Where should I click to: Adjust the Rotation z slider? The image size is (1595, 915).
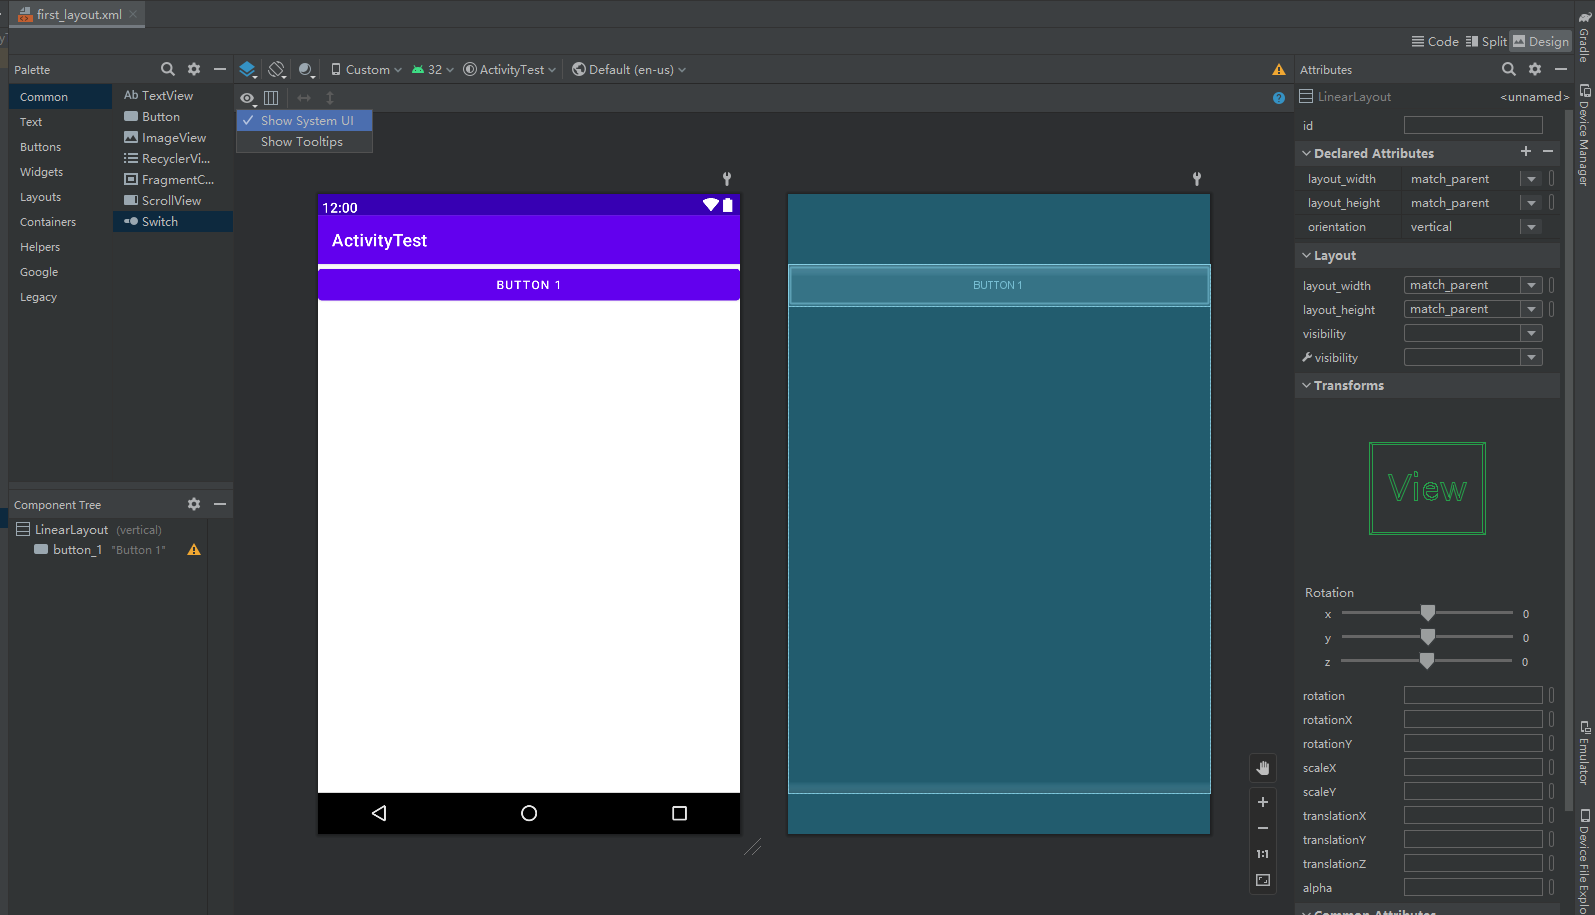(1427, 661)
